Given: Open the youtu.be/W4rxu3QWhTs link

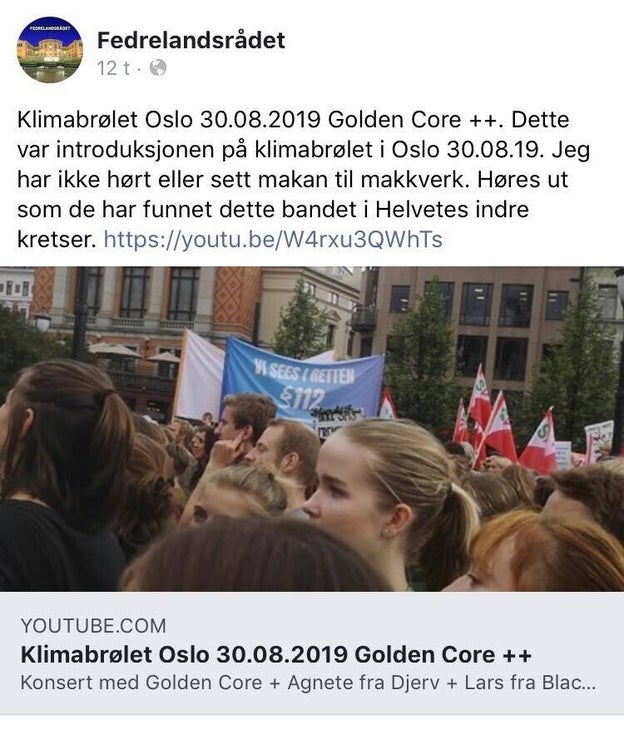Looking at the screenshot, I should click(x=273, y=240).
